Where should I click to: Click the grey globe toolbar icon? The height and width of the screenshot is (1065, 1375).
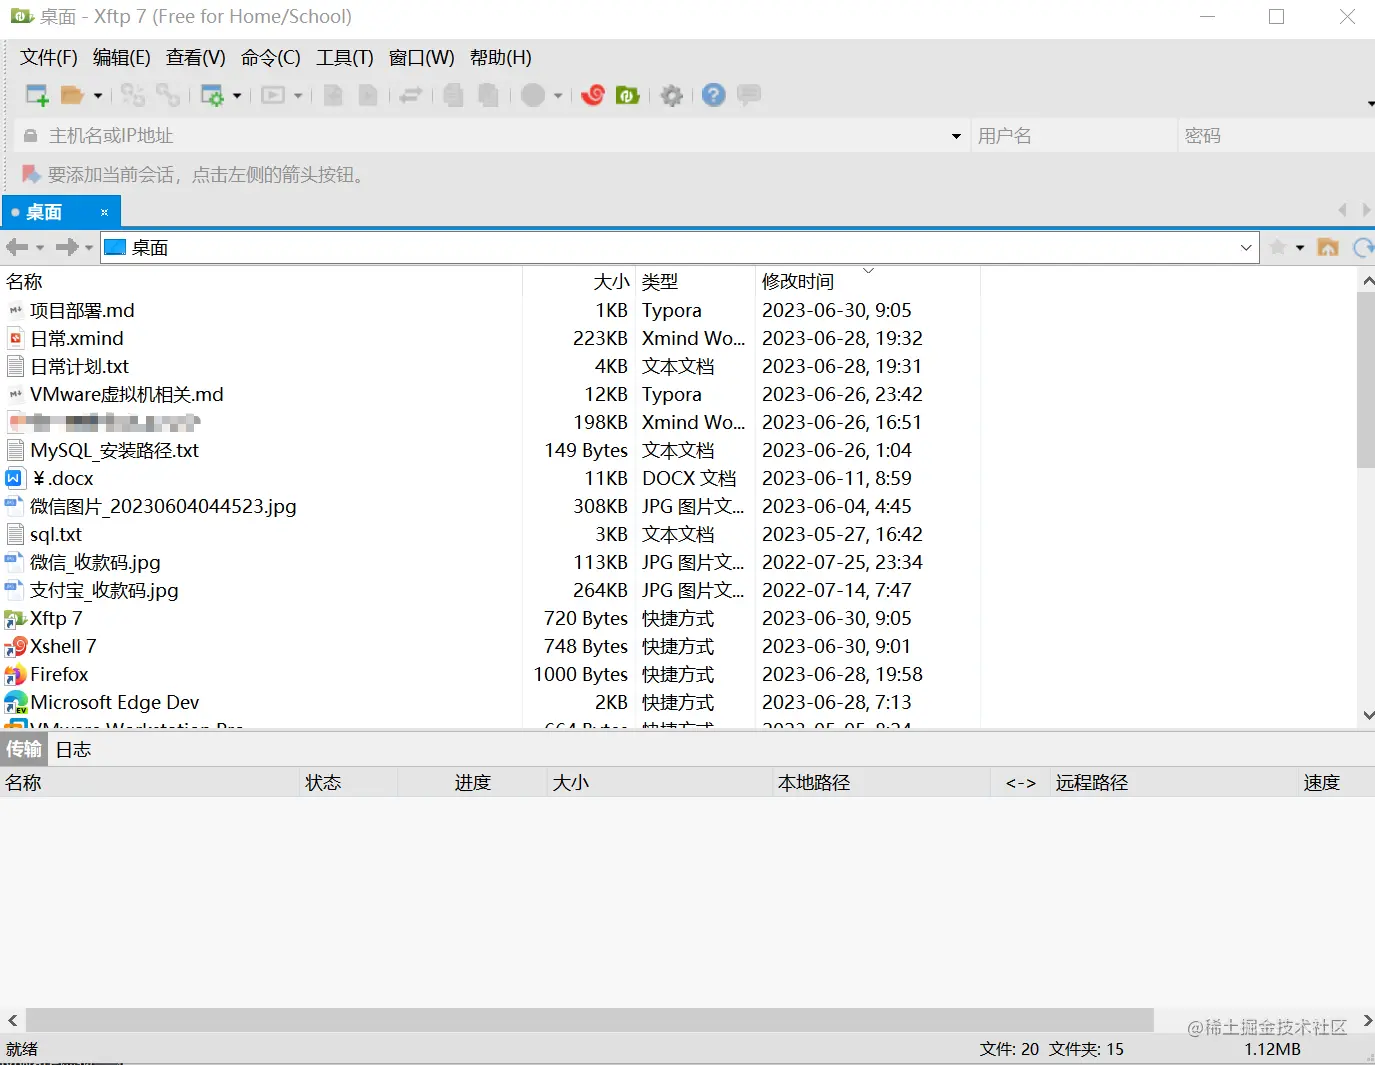[534, 95]
